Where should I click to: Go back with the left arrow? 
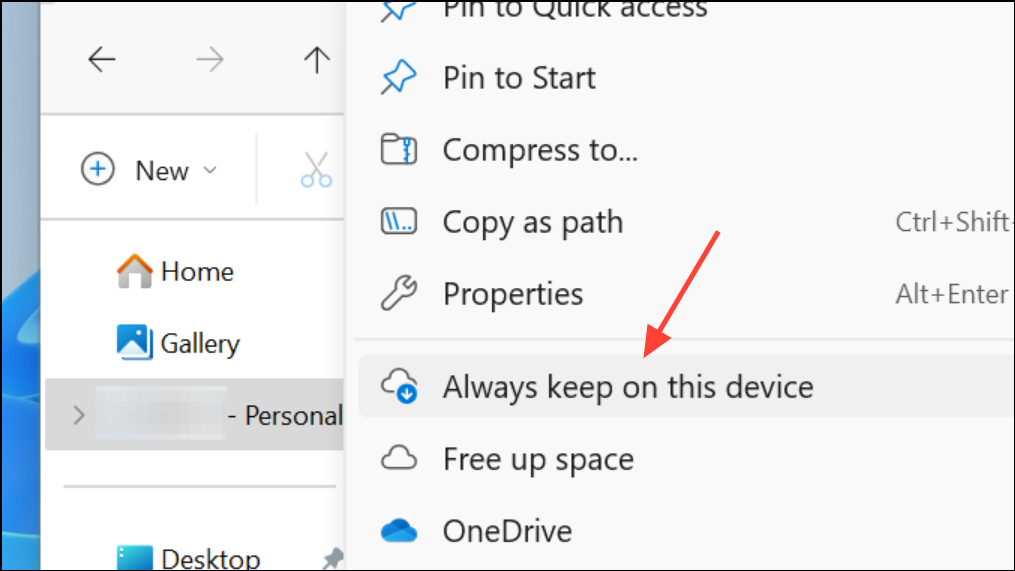click(x=102, y=60)
